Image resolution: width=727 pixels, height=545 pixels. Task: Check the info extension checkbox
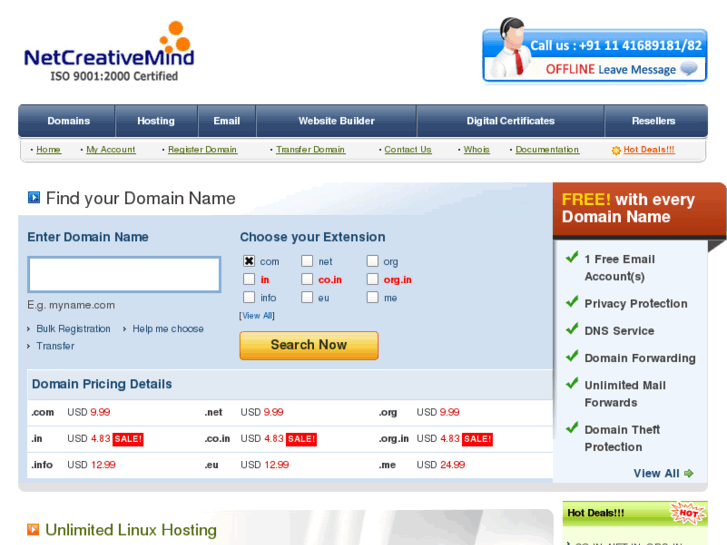pyautogui.click(x=249, y=297)
